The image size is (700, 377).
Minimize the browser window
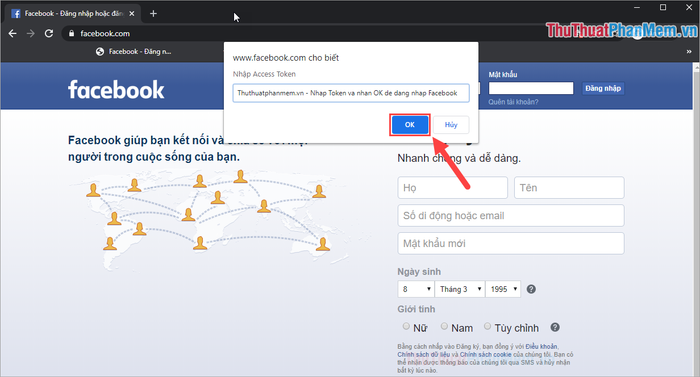pos(637,8)
